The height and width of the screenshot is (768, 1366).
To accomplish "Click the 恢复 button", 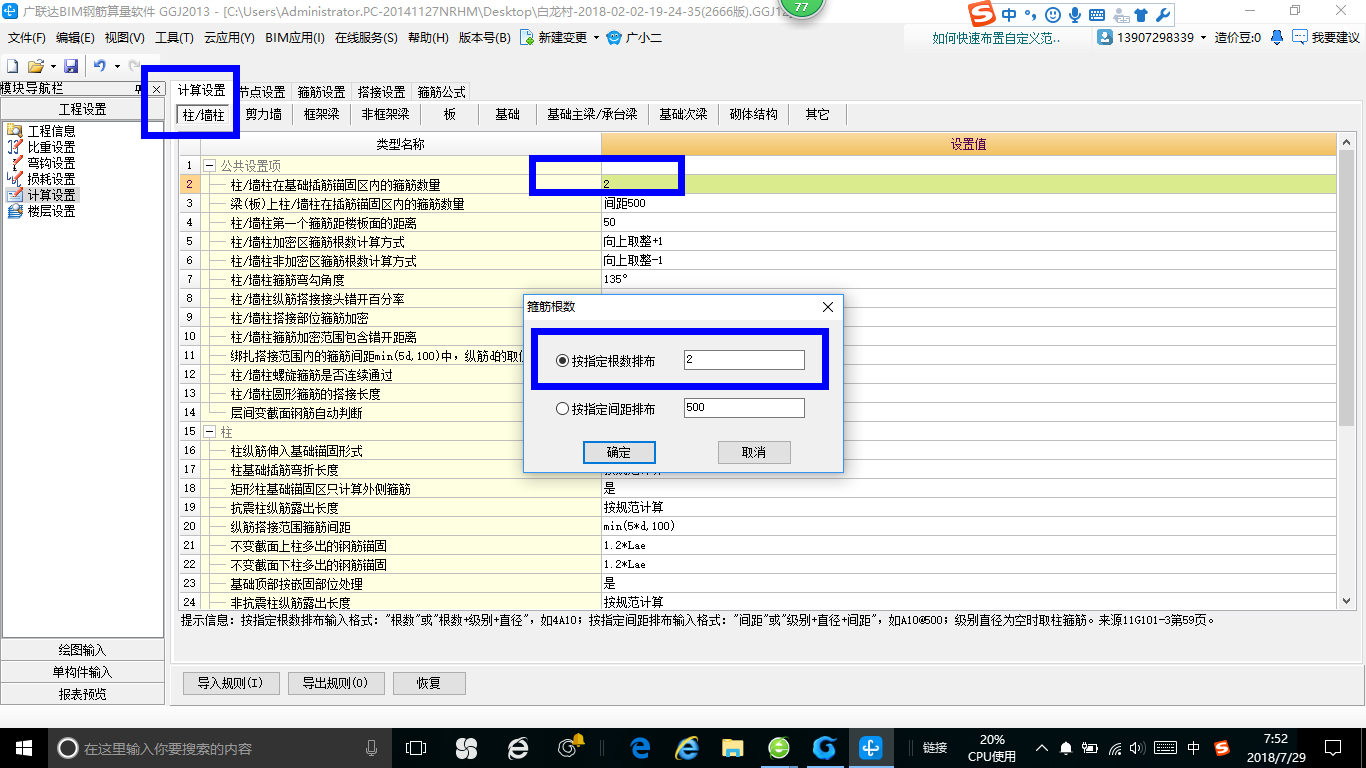I will [x=429, y=683].
